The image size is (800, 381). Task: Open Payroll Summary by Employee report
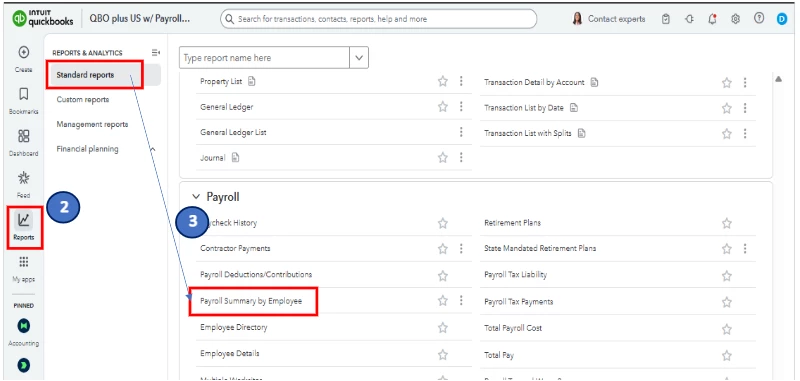(x=251, y=301)
